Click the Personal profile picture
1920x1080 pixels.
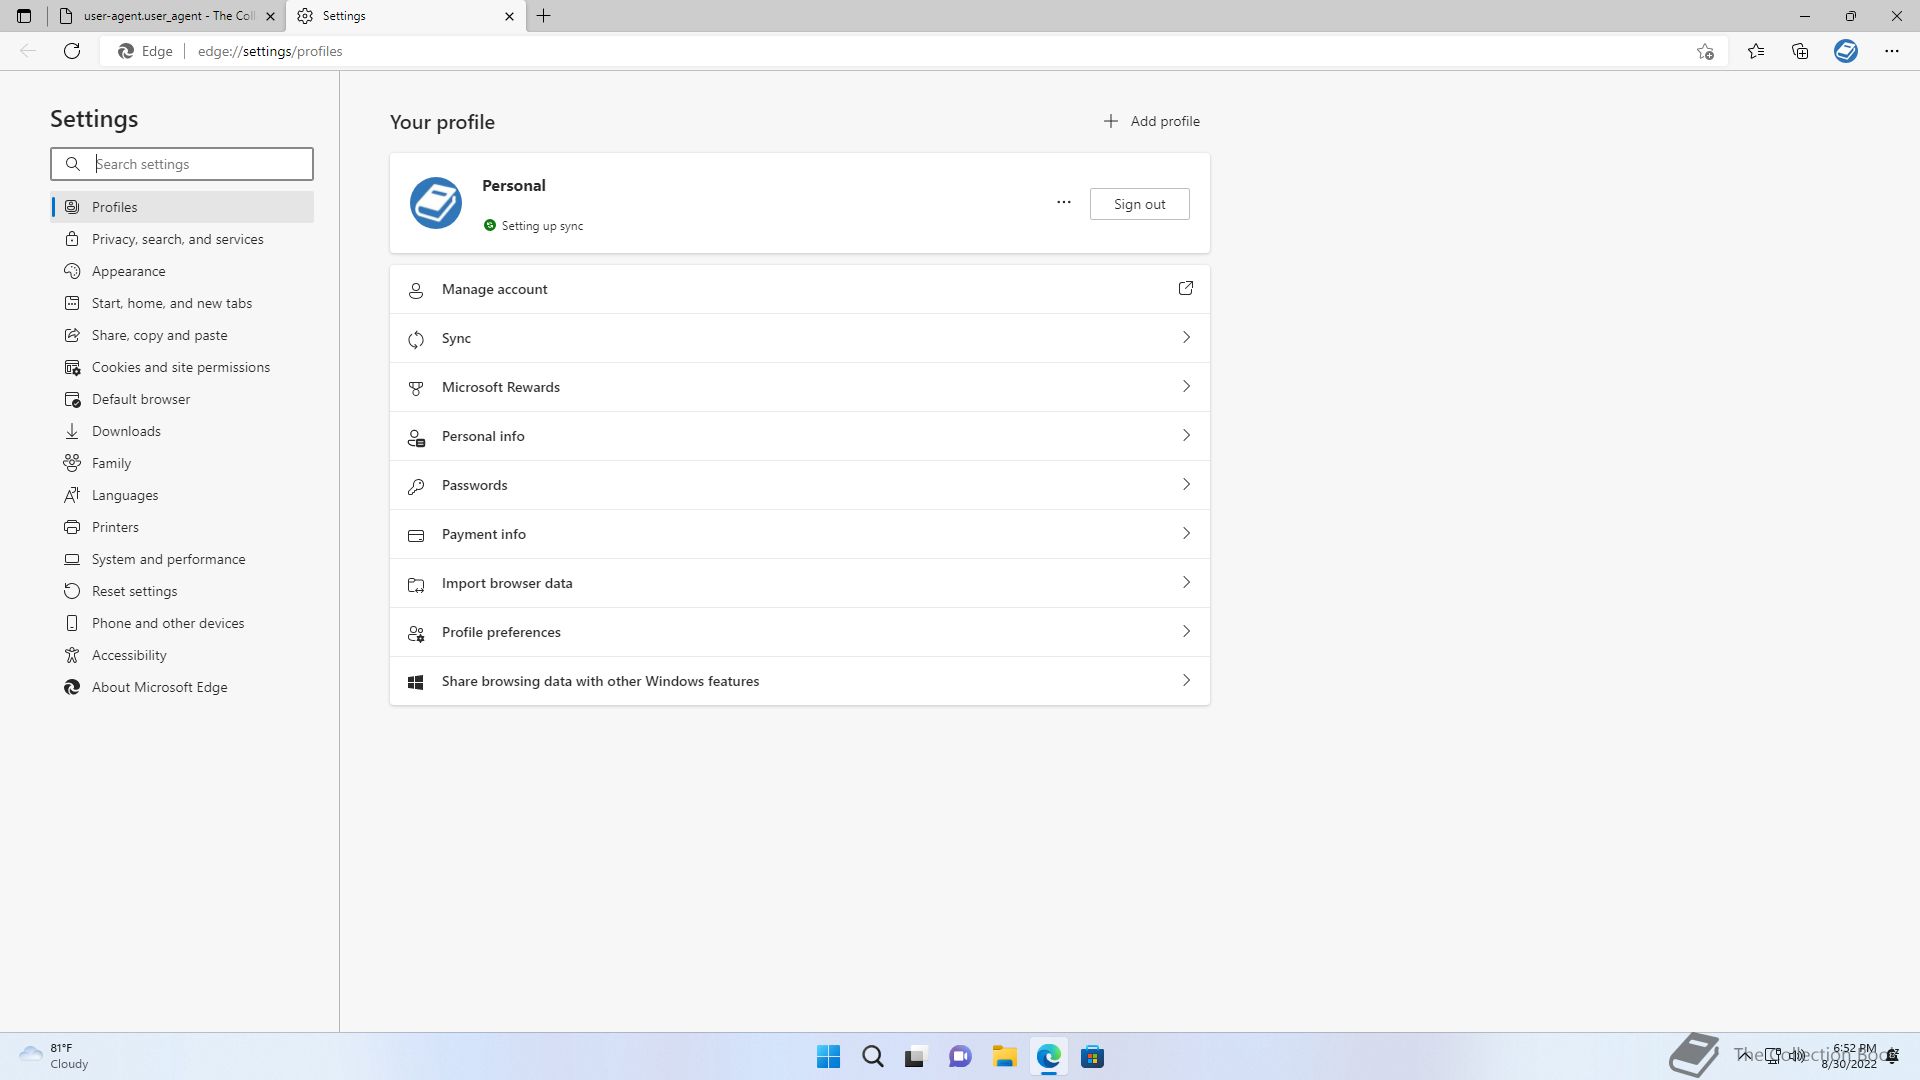[436, 203]
